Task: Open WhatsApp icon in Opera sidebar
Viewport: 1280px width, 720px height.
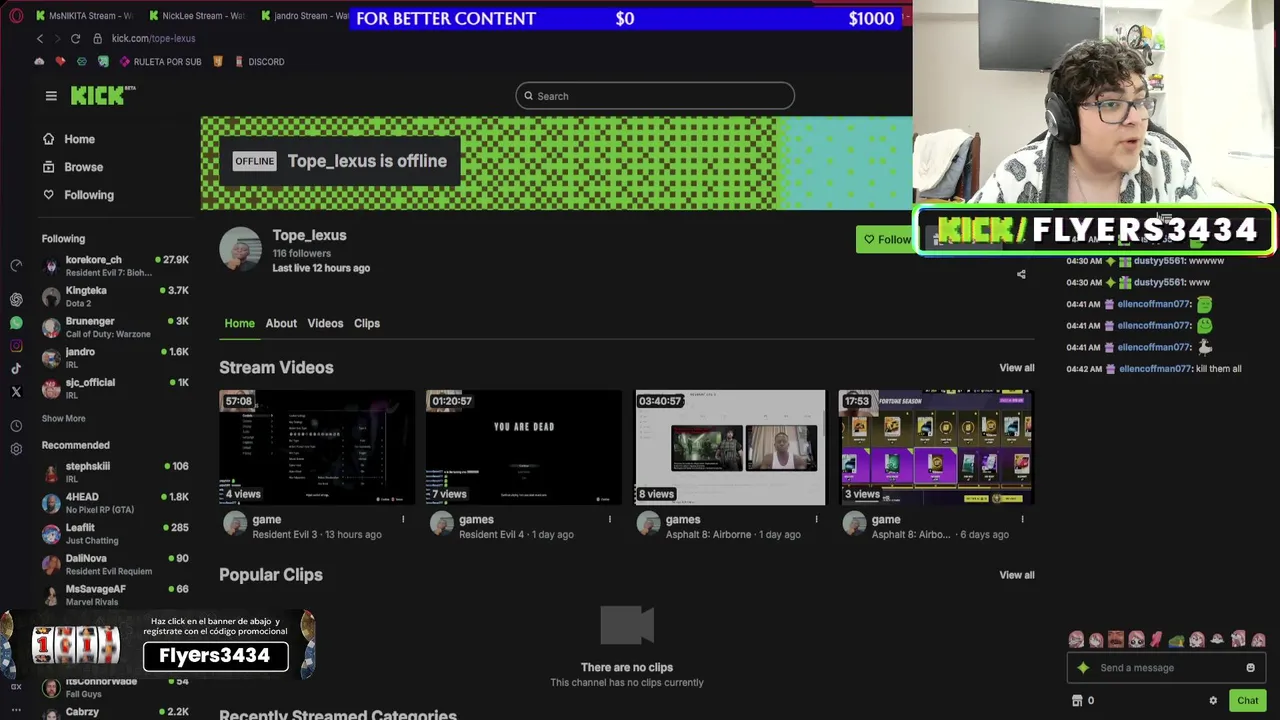Action: (16, 323)
